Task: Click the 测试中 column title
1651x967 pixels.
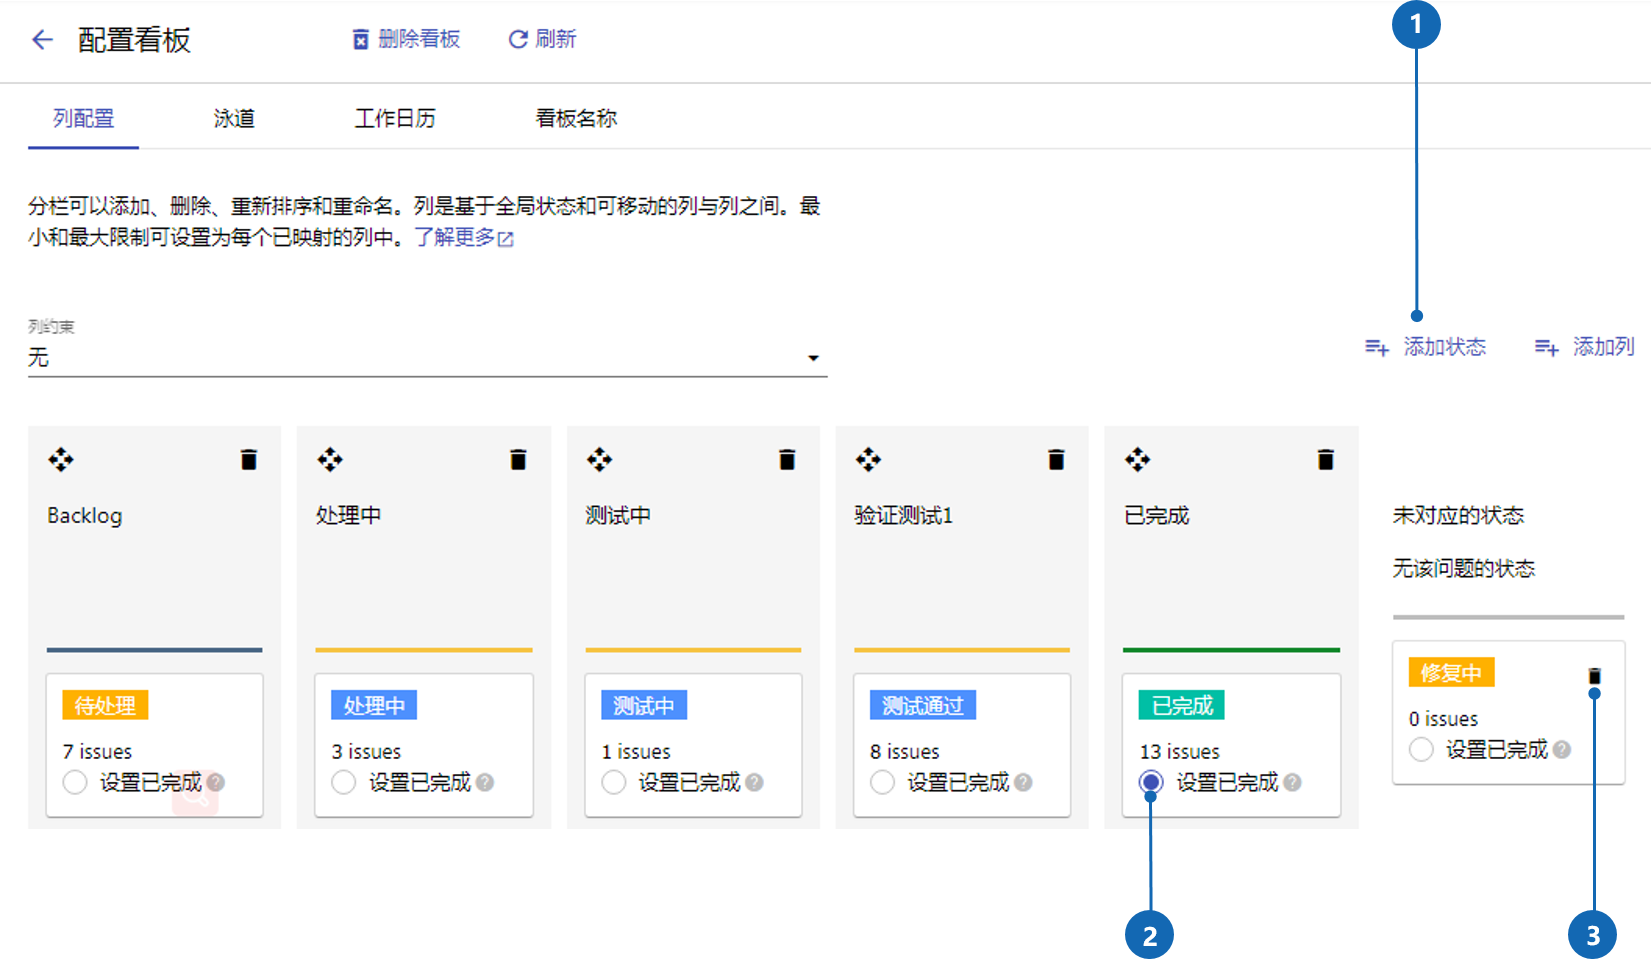Action: tap(618, 516)
